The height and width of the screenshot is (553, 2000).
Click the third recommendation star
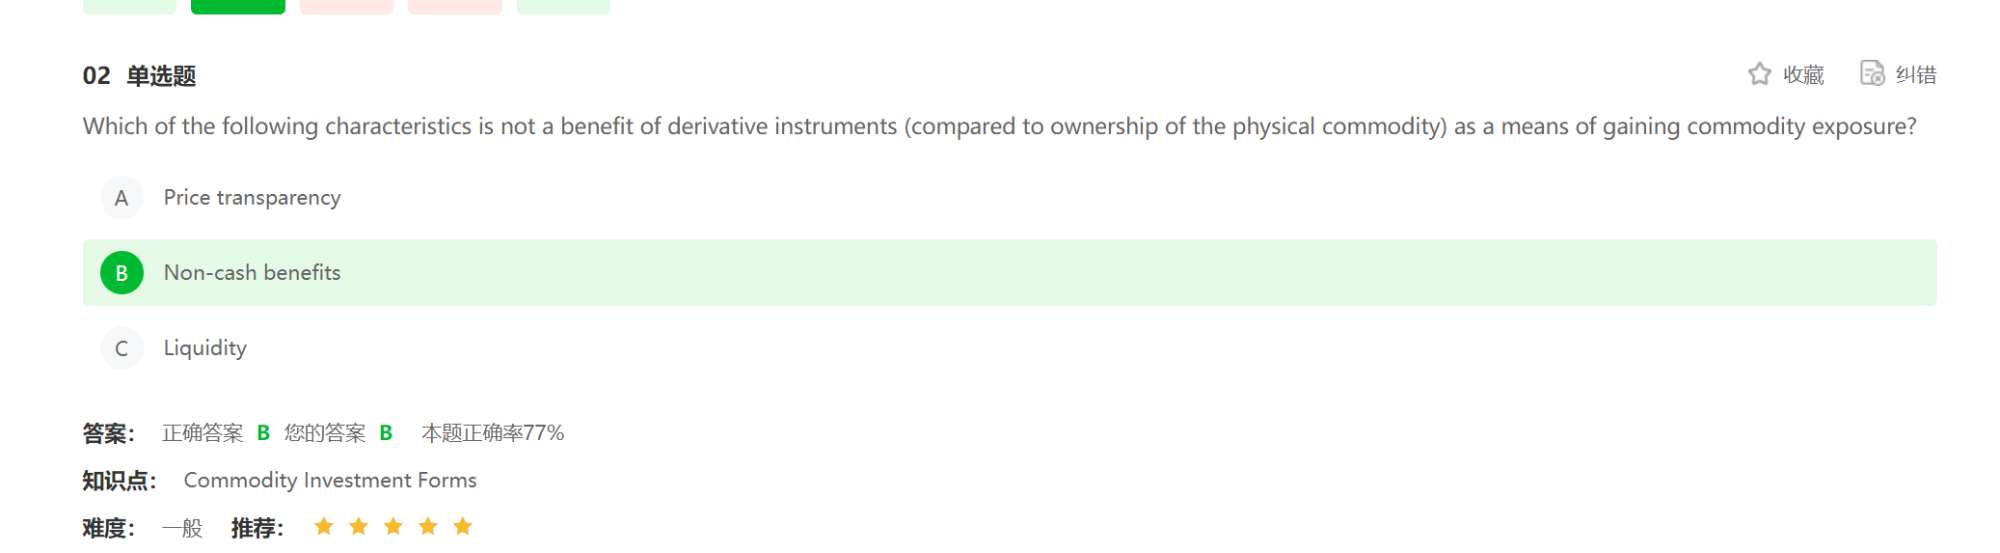(x=393, y=526)
